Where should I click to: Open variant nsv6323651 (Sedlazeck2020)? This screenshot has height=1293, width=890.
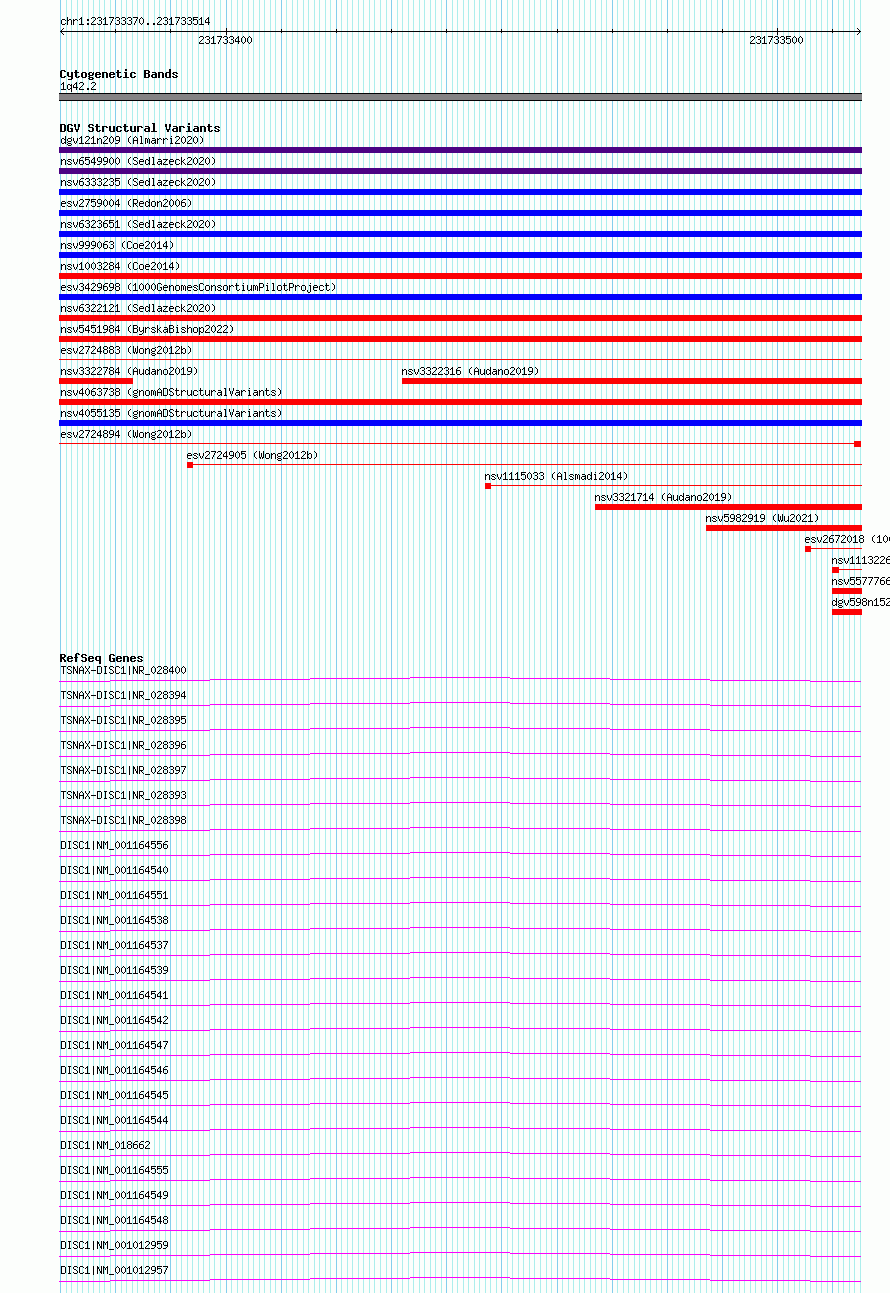(138, 224)
